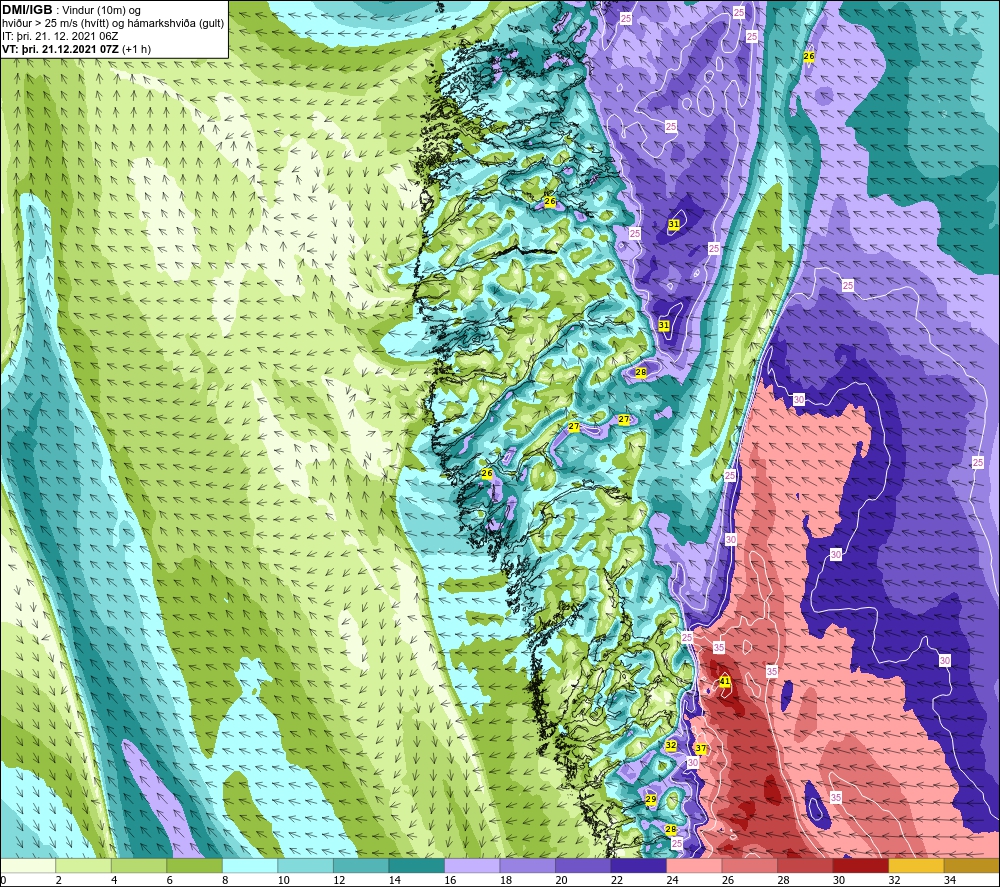Select the 2–4 m/s pale green legend swatch
The image size is (1000, 887).
pos(84,865)
